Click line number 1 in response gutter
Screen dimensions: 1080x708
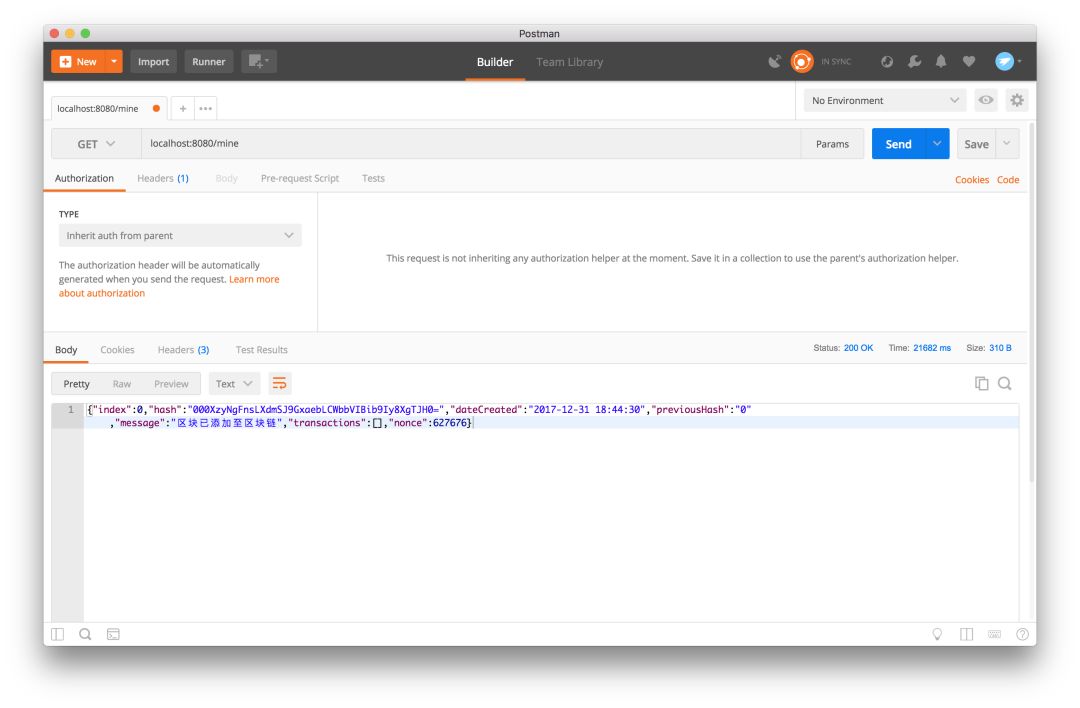point(70,410)
